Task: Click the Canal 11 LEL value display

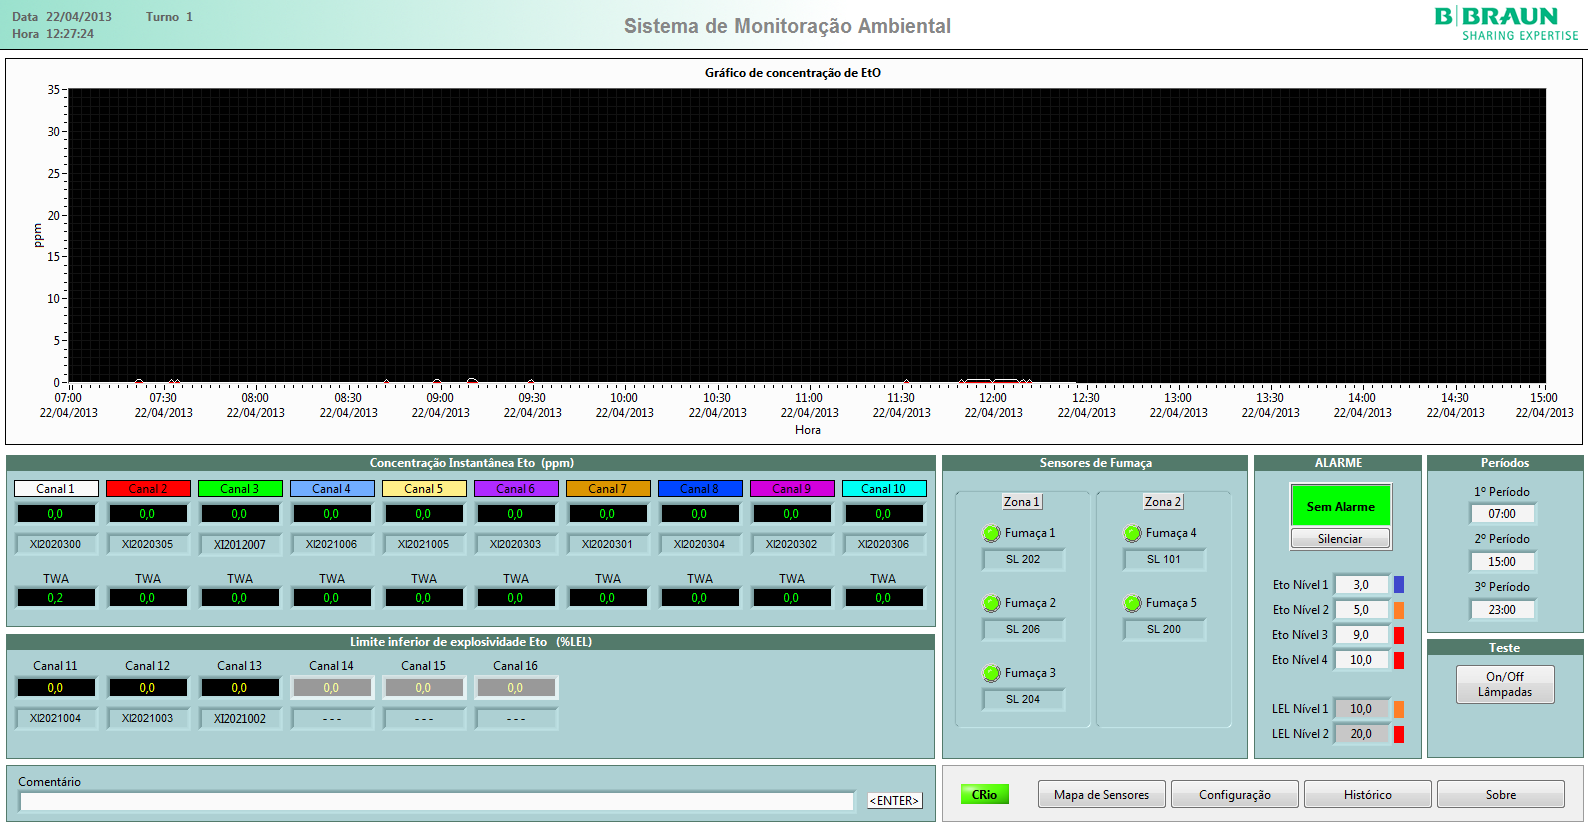Action: [56, 688]
